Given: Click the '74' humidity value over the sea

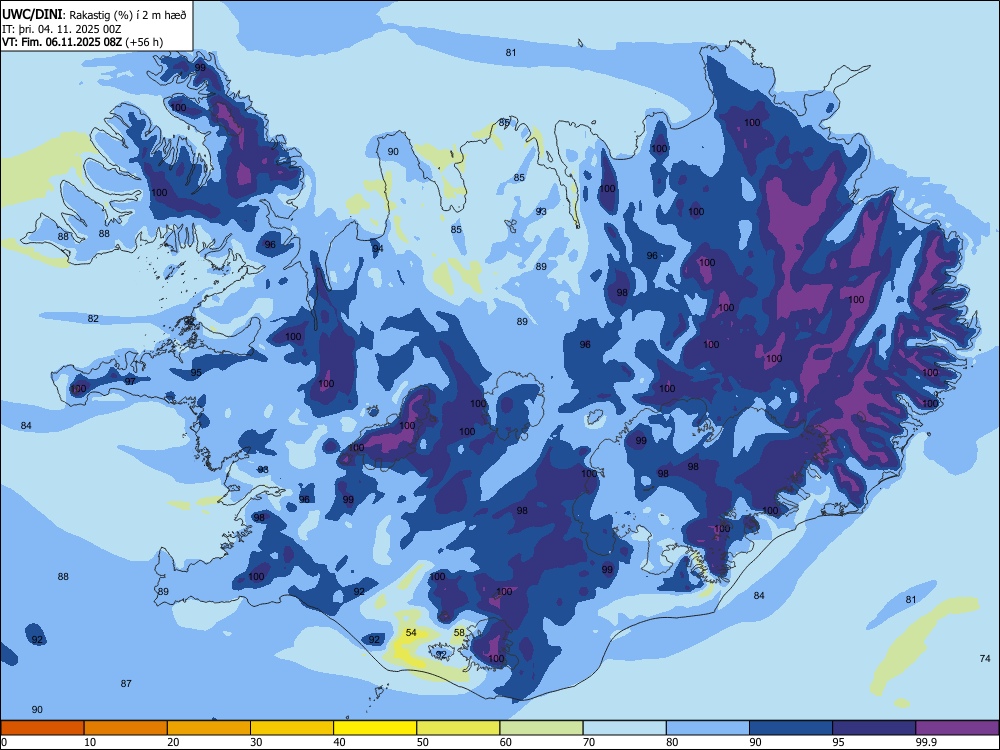Looking at the screenshot, I should (985, 658).
